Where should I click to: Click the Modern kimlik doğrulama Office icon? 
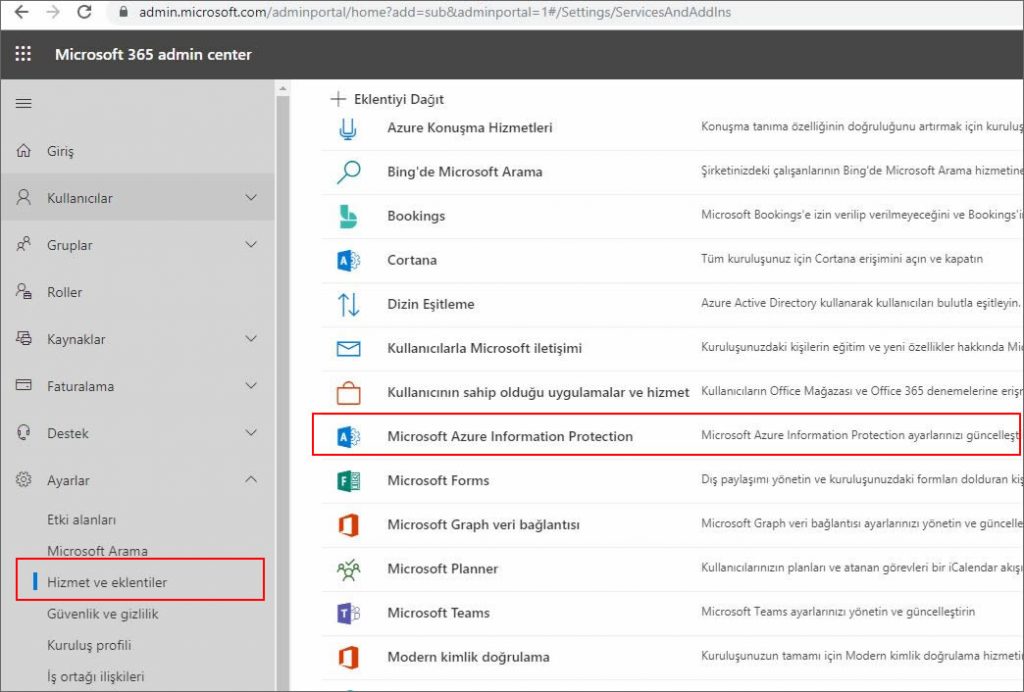click(x=348, y=657)
